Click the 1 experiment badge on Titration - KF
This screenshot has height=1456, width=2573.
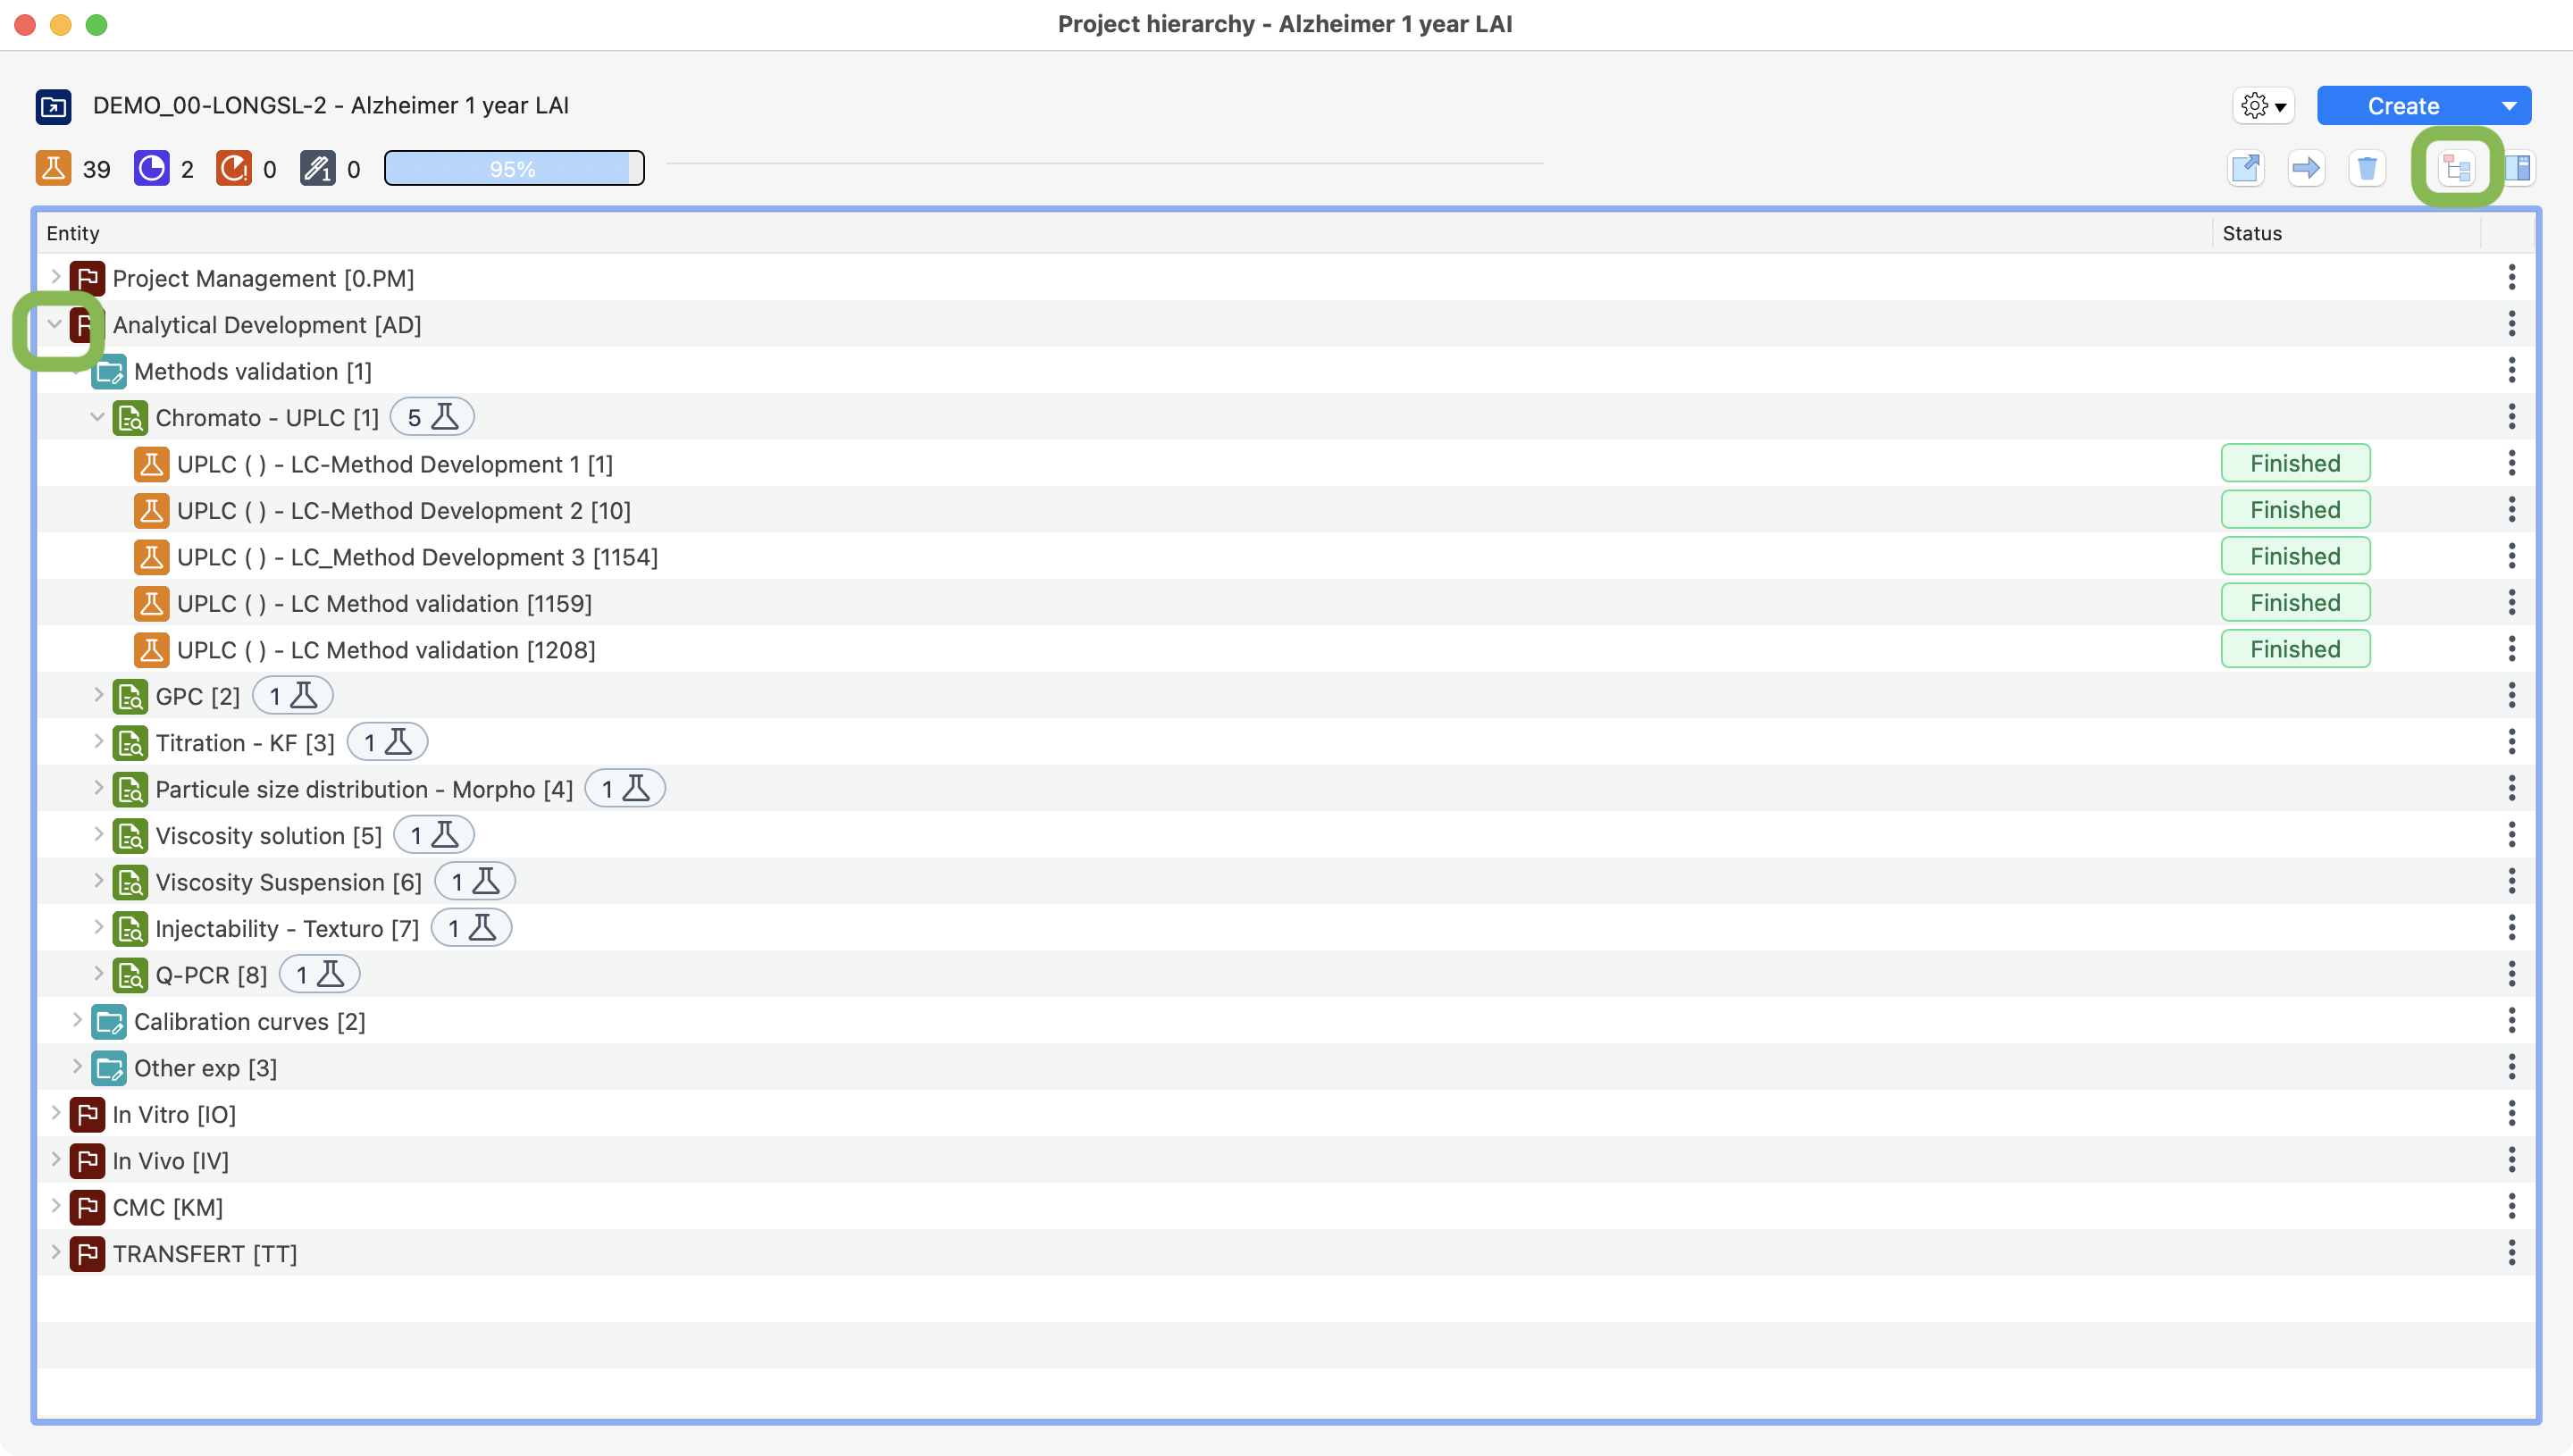387,742
